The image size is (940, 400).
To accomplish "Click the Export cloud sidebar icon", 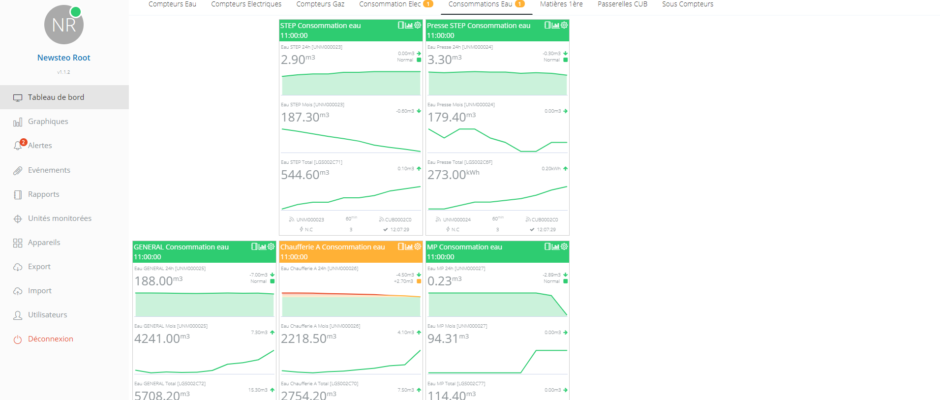I will (x=17, y=267).
